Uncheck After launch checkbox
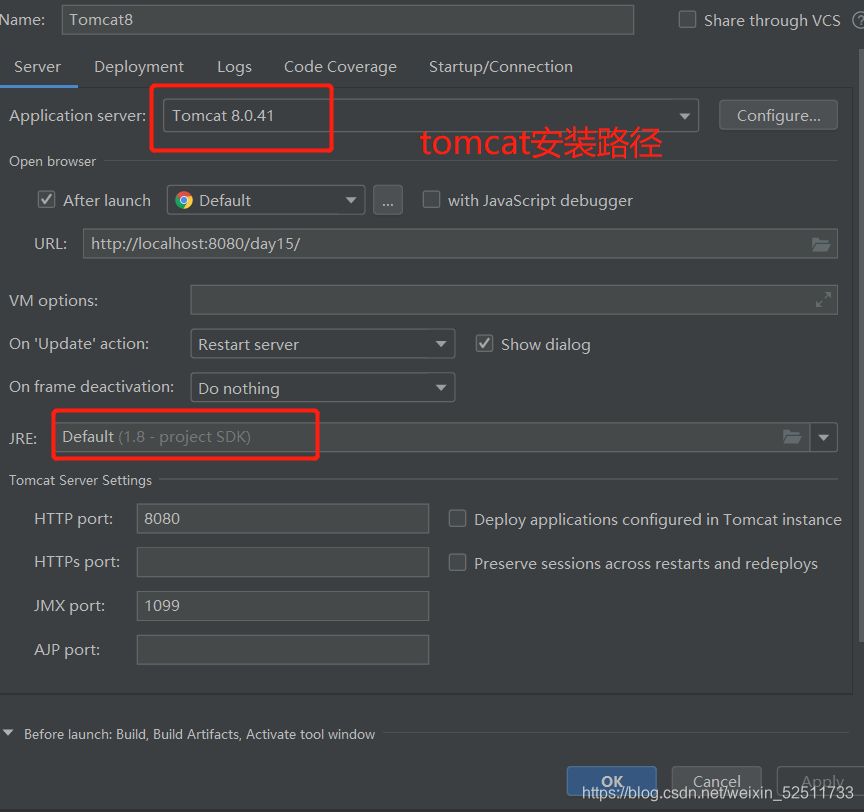The image size is (864, 812). 46,199
